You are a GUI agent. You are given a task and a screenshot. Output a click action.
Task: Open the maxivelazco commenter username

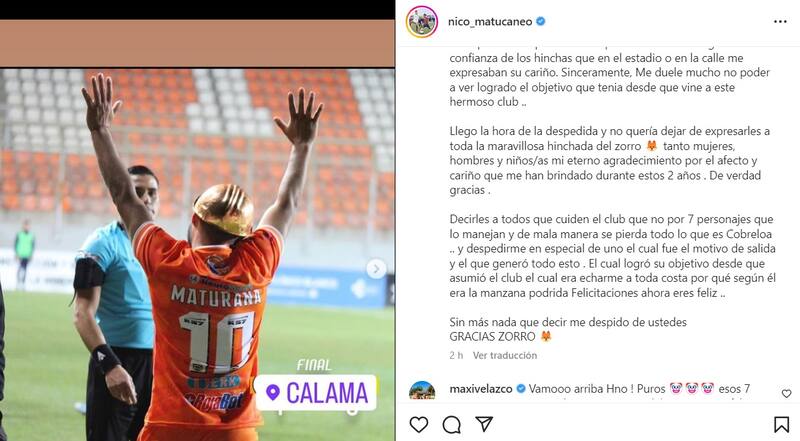(481, 389)
